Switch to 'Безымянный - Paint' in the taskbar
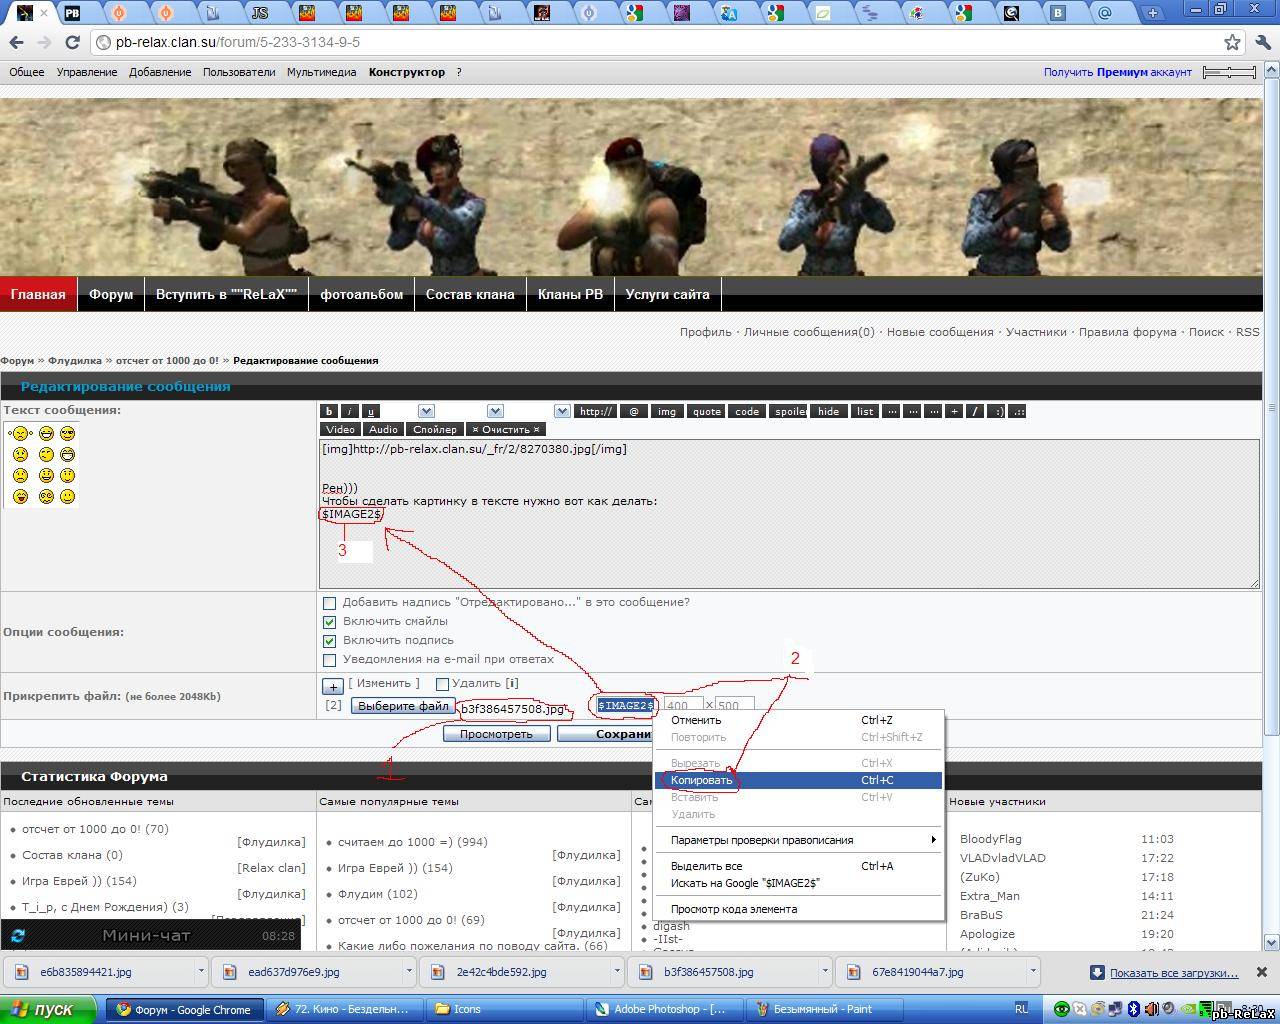Image resolution: width=1280 pixels, height=1024 pixels. click(825, 1009)
